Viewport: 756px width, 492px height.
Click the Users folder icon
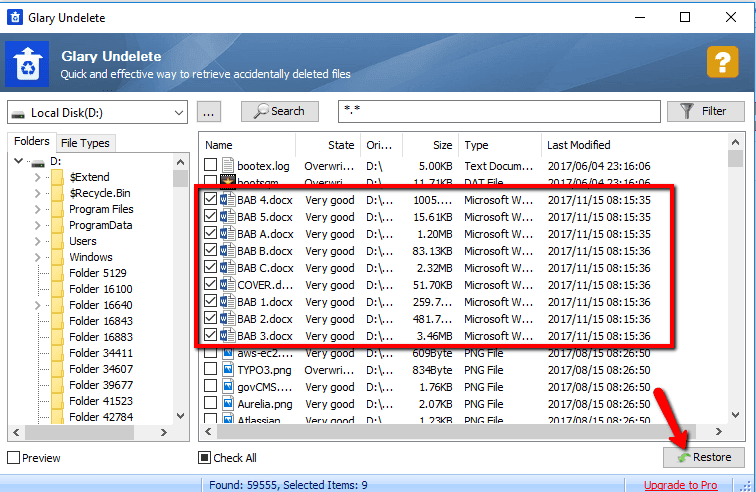[57, 241]
